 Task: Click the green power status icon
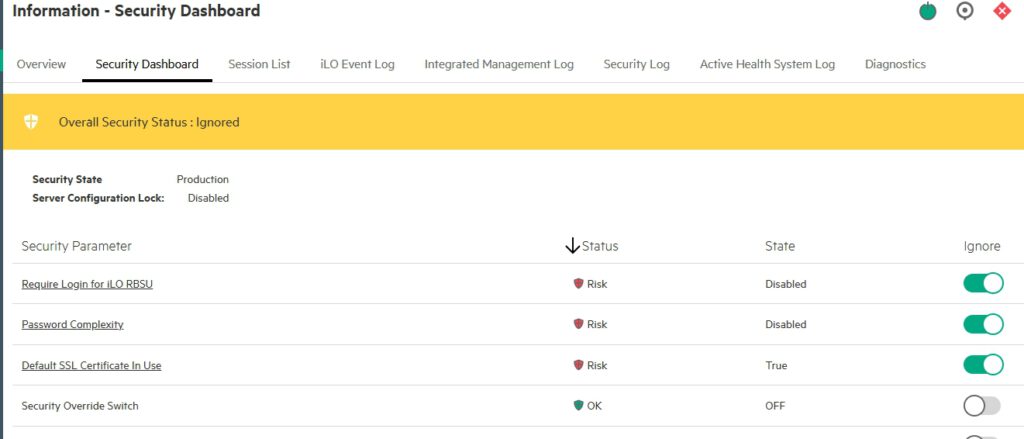(x=928, y=12)
